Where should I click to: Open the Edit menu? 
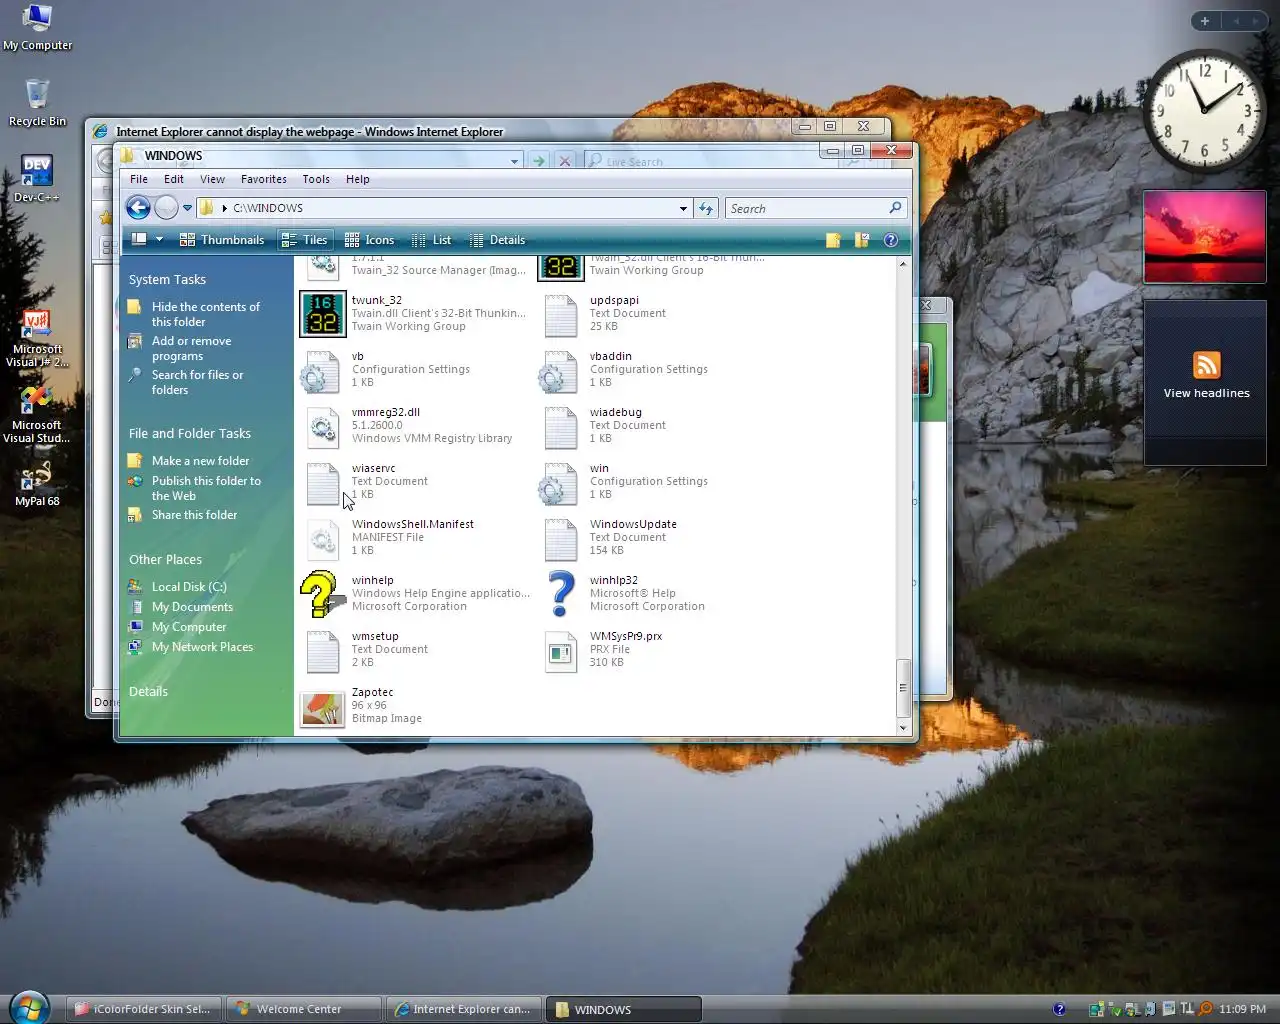[x=174, y=179]
